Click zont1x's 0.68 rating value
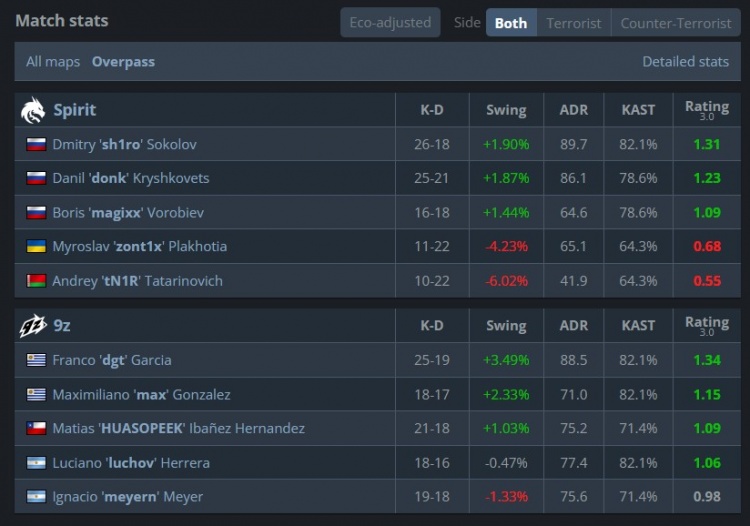 (707, 246)
